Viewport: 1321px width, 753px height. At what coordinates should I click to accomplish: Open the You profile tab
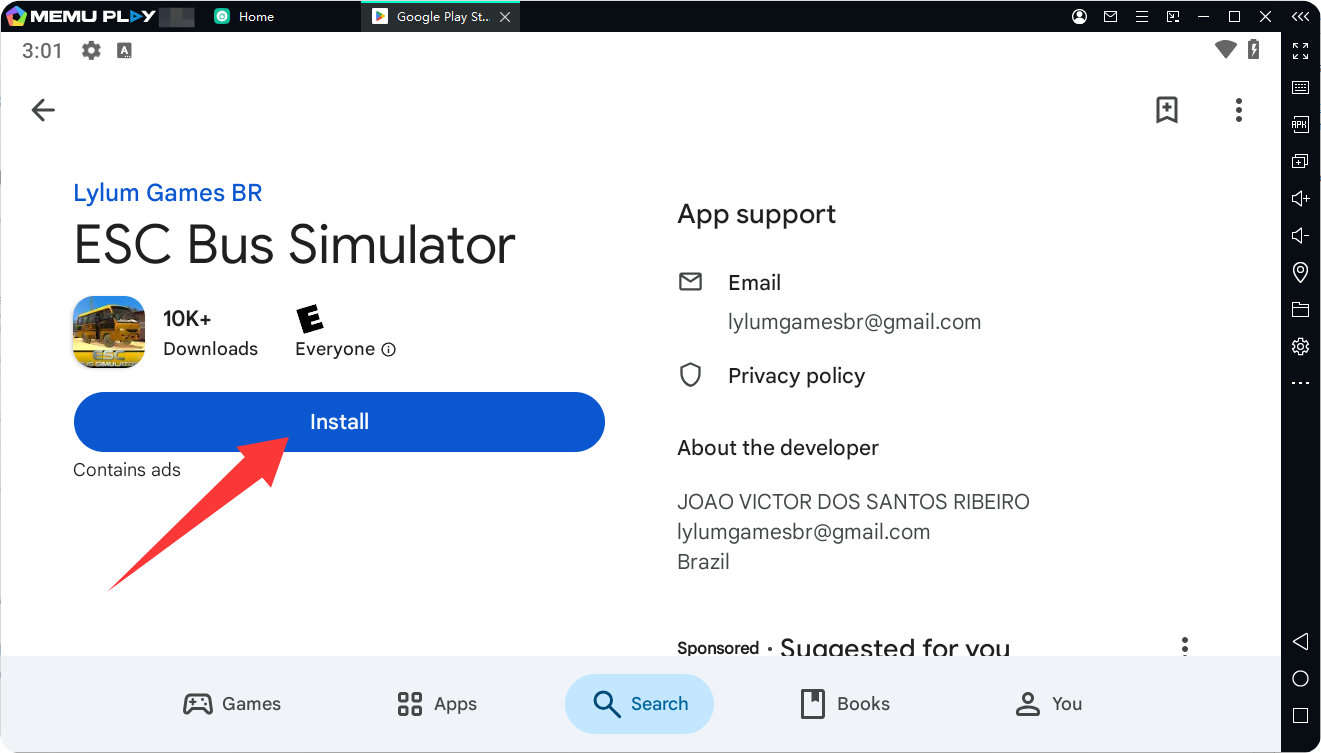tap(1048, 704)
